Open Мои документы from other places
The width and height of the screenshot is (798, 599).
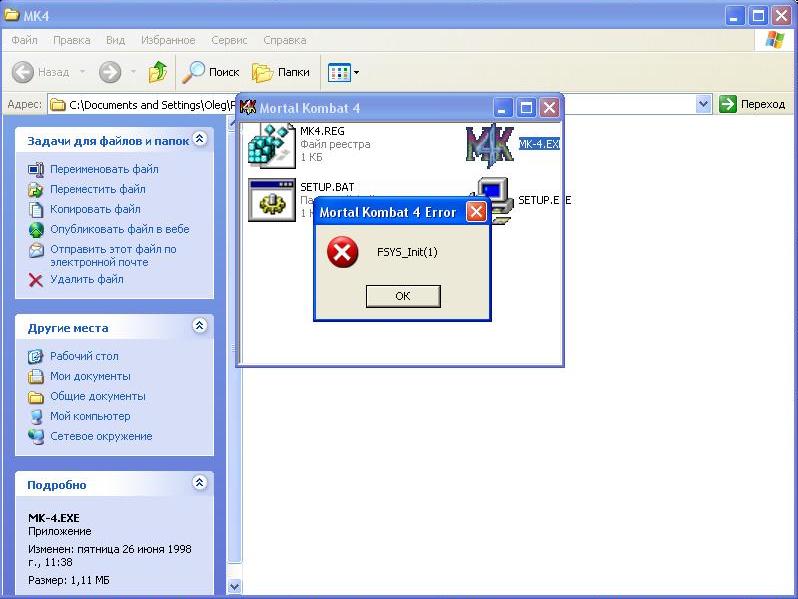(90, 376)
